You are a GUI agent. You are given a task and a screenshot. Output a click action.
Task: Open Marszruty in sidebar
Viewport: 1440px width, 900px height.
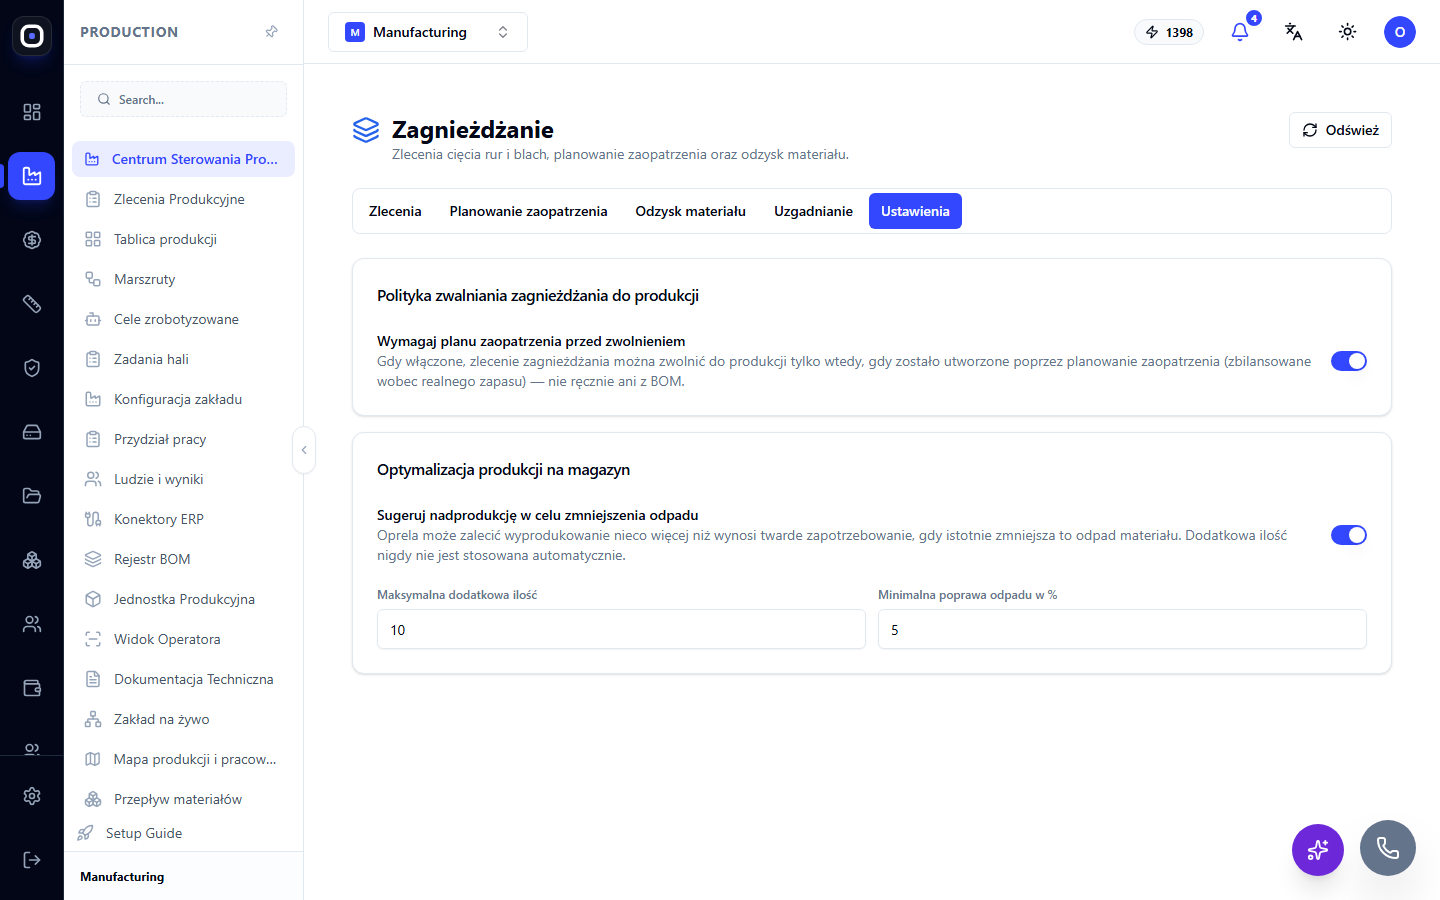point(183,279)
